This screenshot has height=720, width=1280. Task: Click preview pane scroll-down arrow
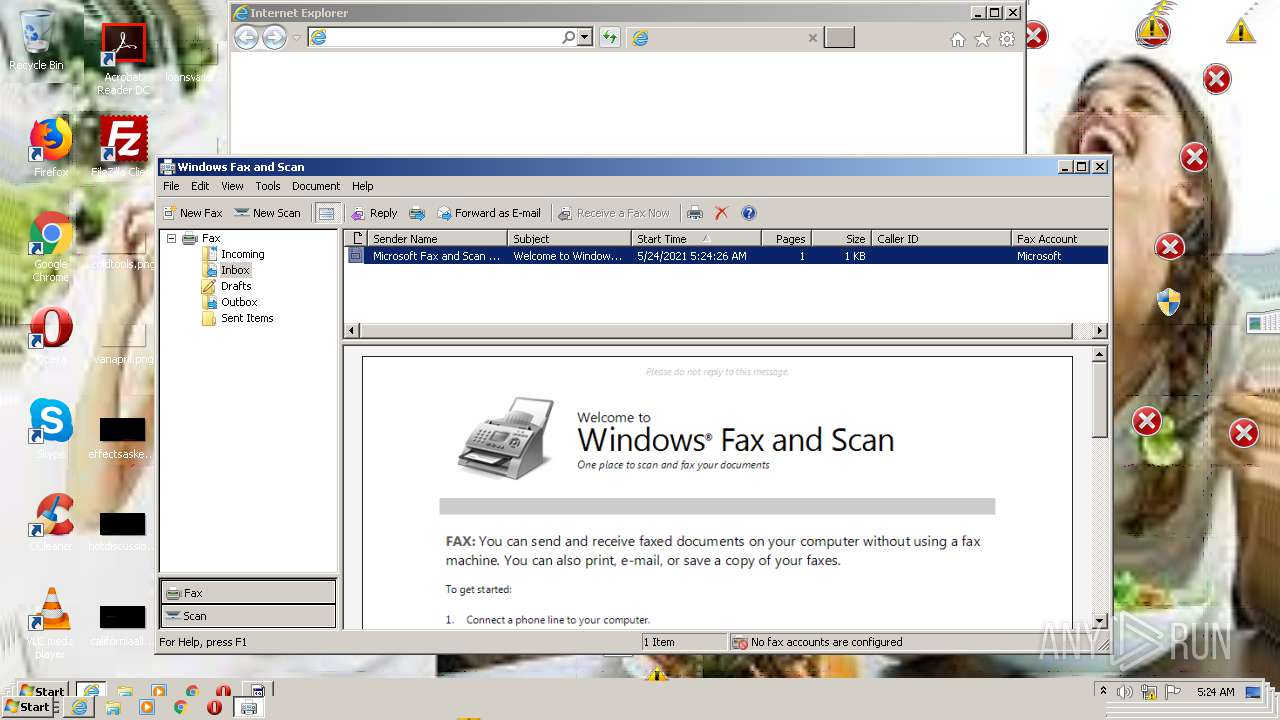pos(1099,620)
